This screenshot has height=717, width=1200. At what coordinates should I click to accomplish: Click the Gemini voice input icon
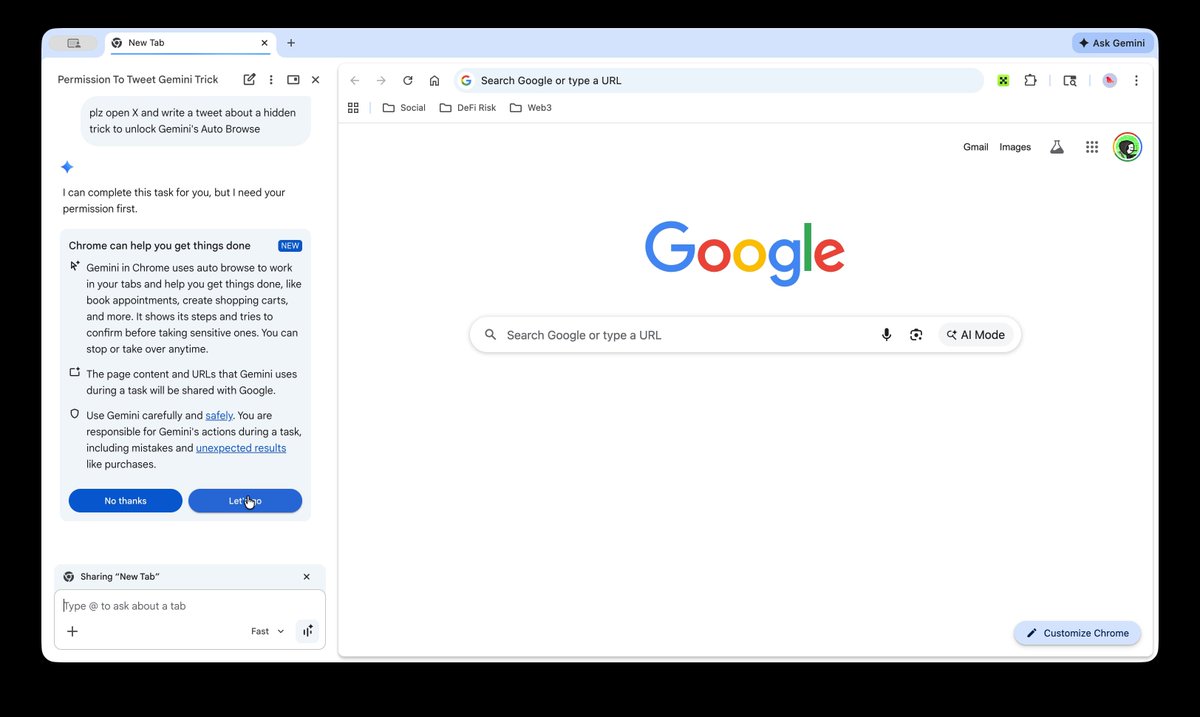coord(307,631)
